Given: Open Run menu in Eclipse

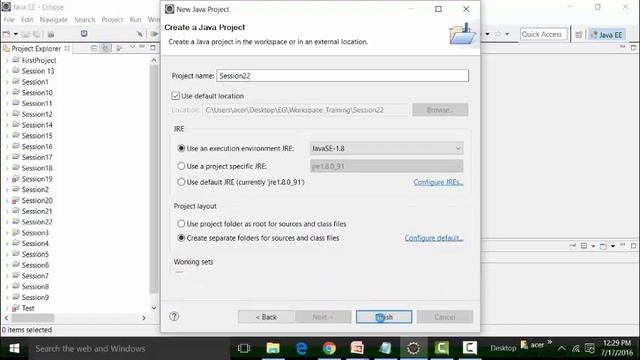Looking at the screenshot, I should (135, 20).
